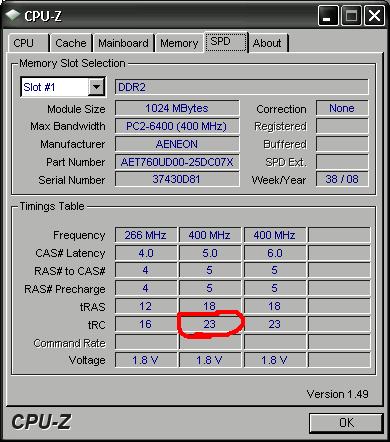
Task: Click the Max Bandwidth PC2-6400 field
Action: [177, 126]
